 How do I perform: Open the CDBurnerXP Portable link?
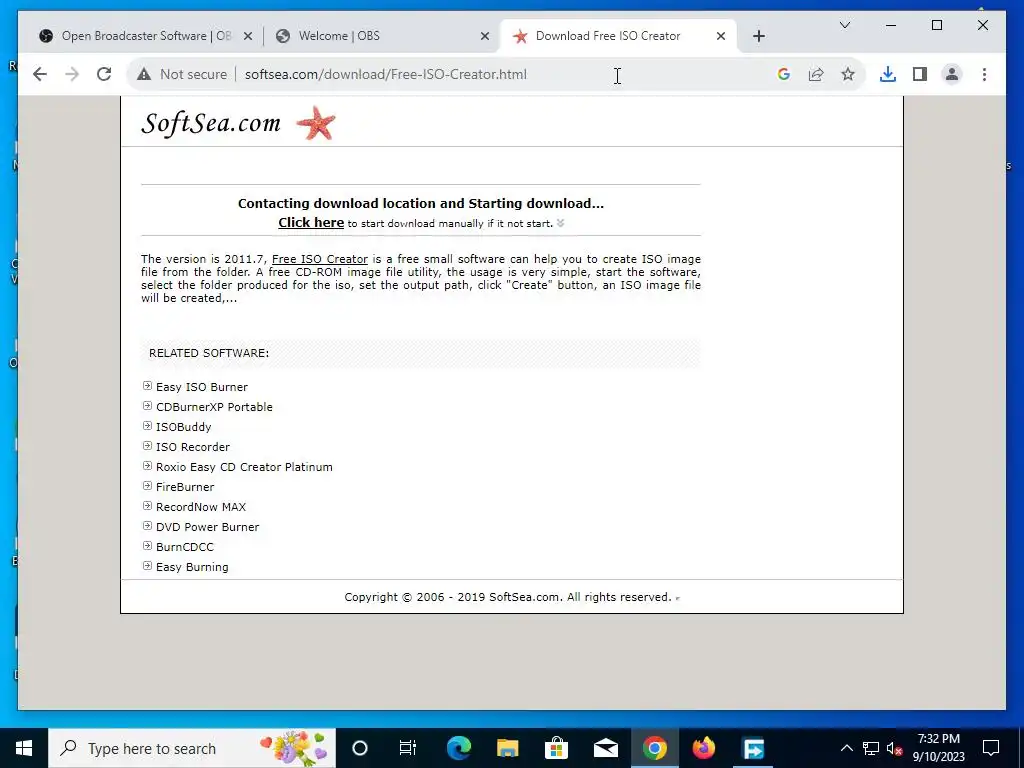214,407
